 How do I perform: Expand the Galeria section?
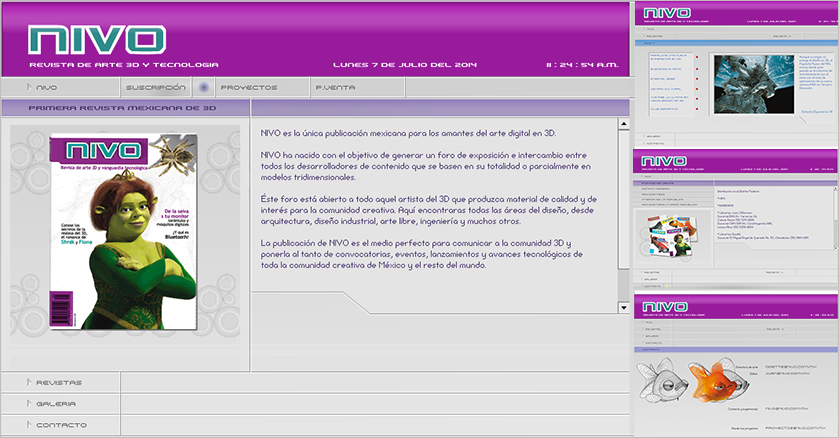click(x=57, y=403)
